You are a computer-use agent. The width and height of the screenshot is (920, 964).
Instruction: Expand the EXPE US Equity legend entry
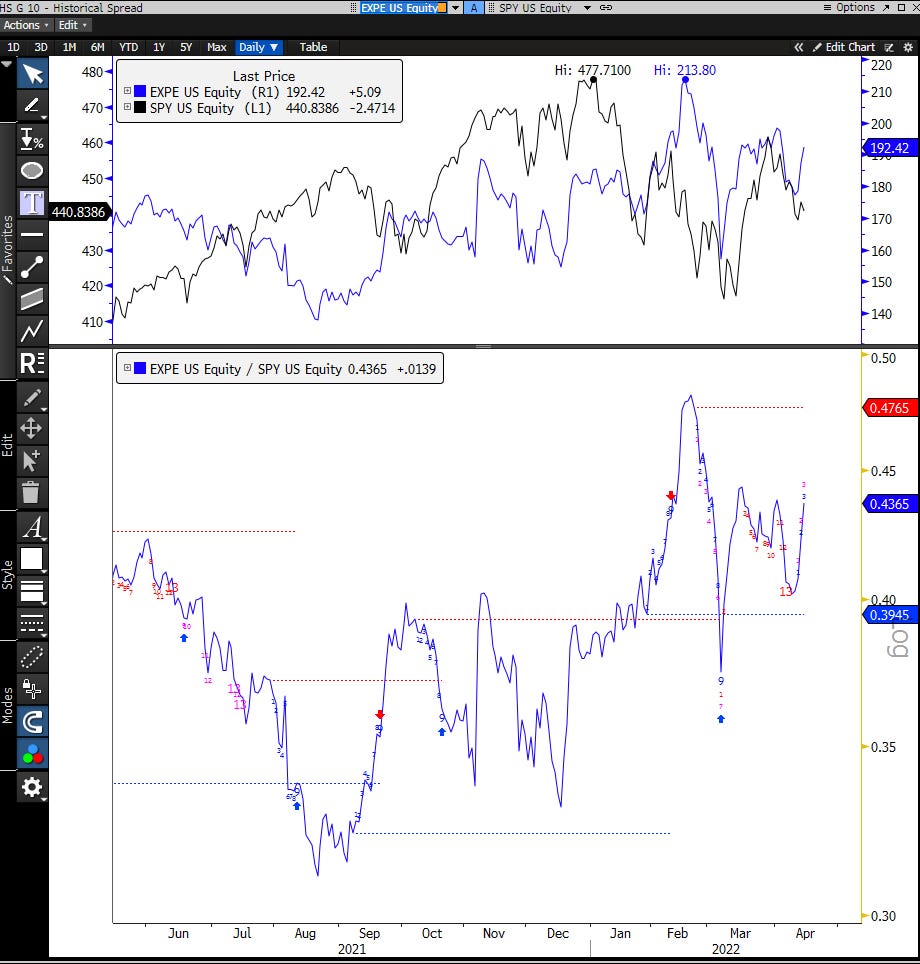127,91
